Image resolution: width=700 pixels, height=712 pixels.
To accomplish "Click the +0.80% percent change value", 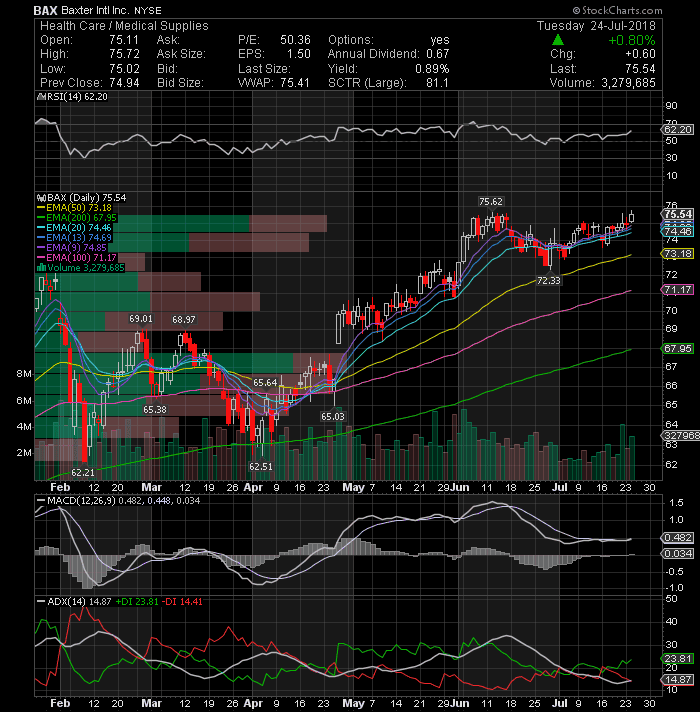I will click(631, 40).
